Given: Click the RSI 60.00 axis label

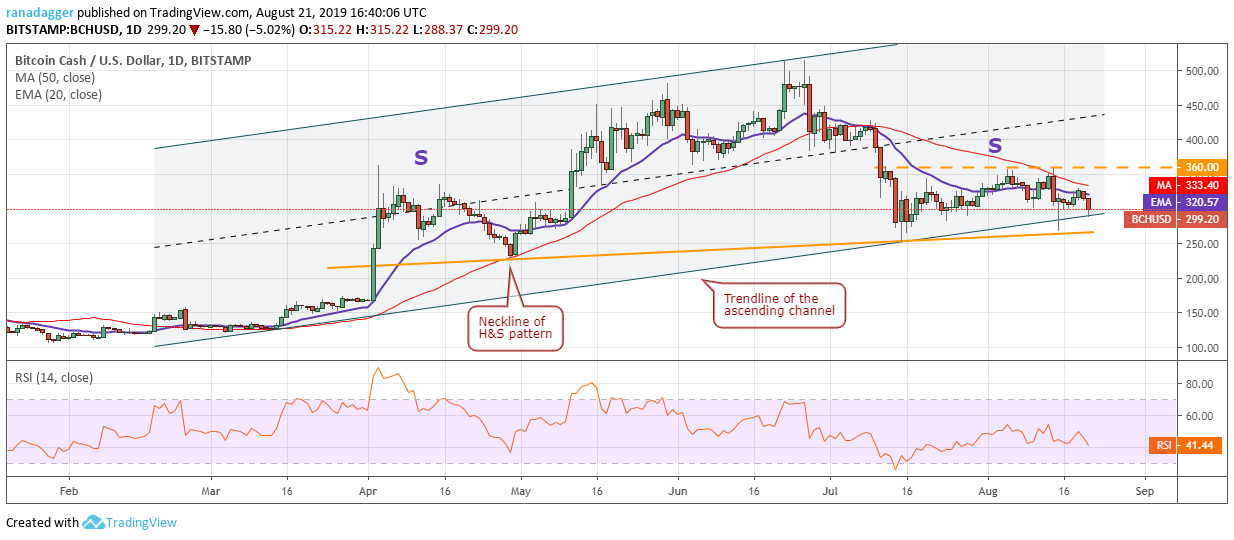Looking at the screenshot, I should pyautogui.click(x=1197, y=416).
